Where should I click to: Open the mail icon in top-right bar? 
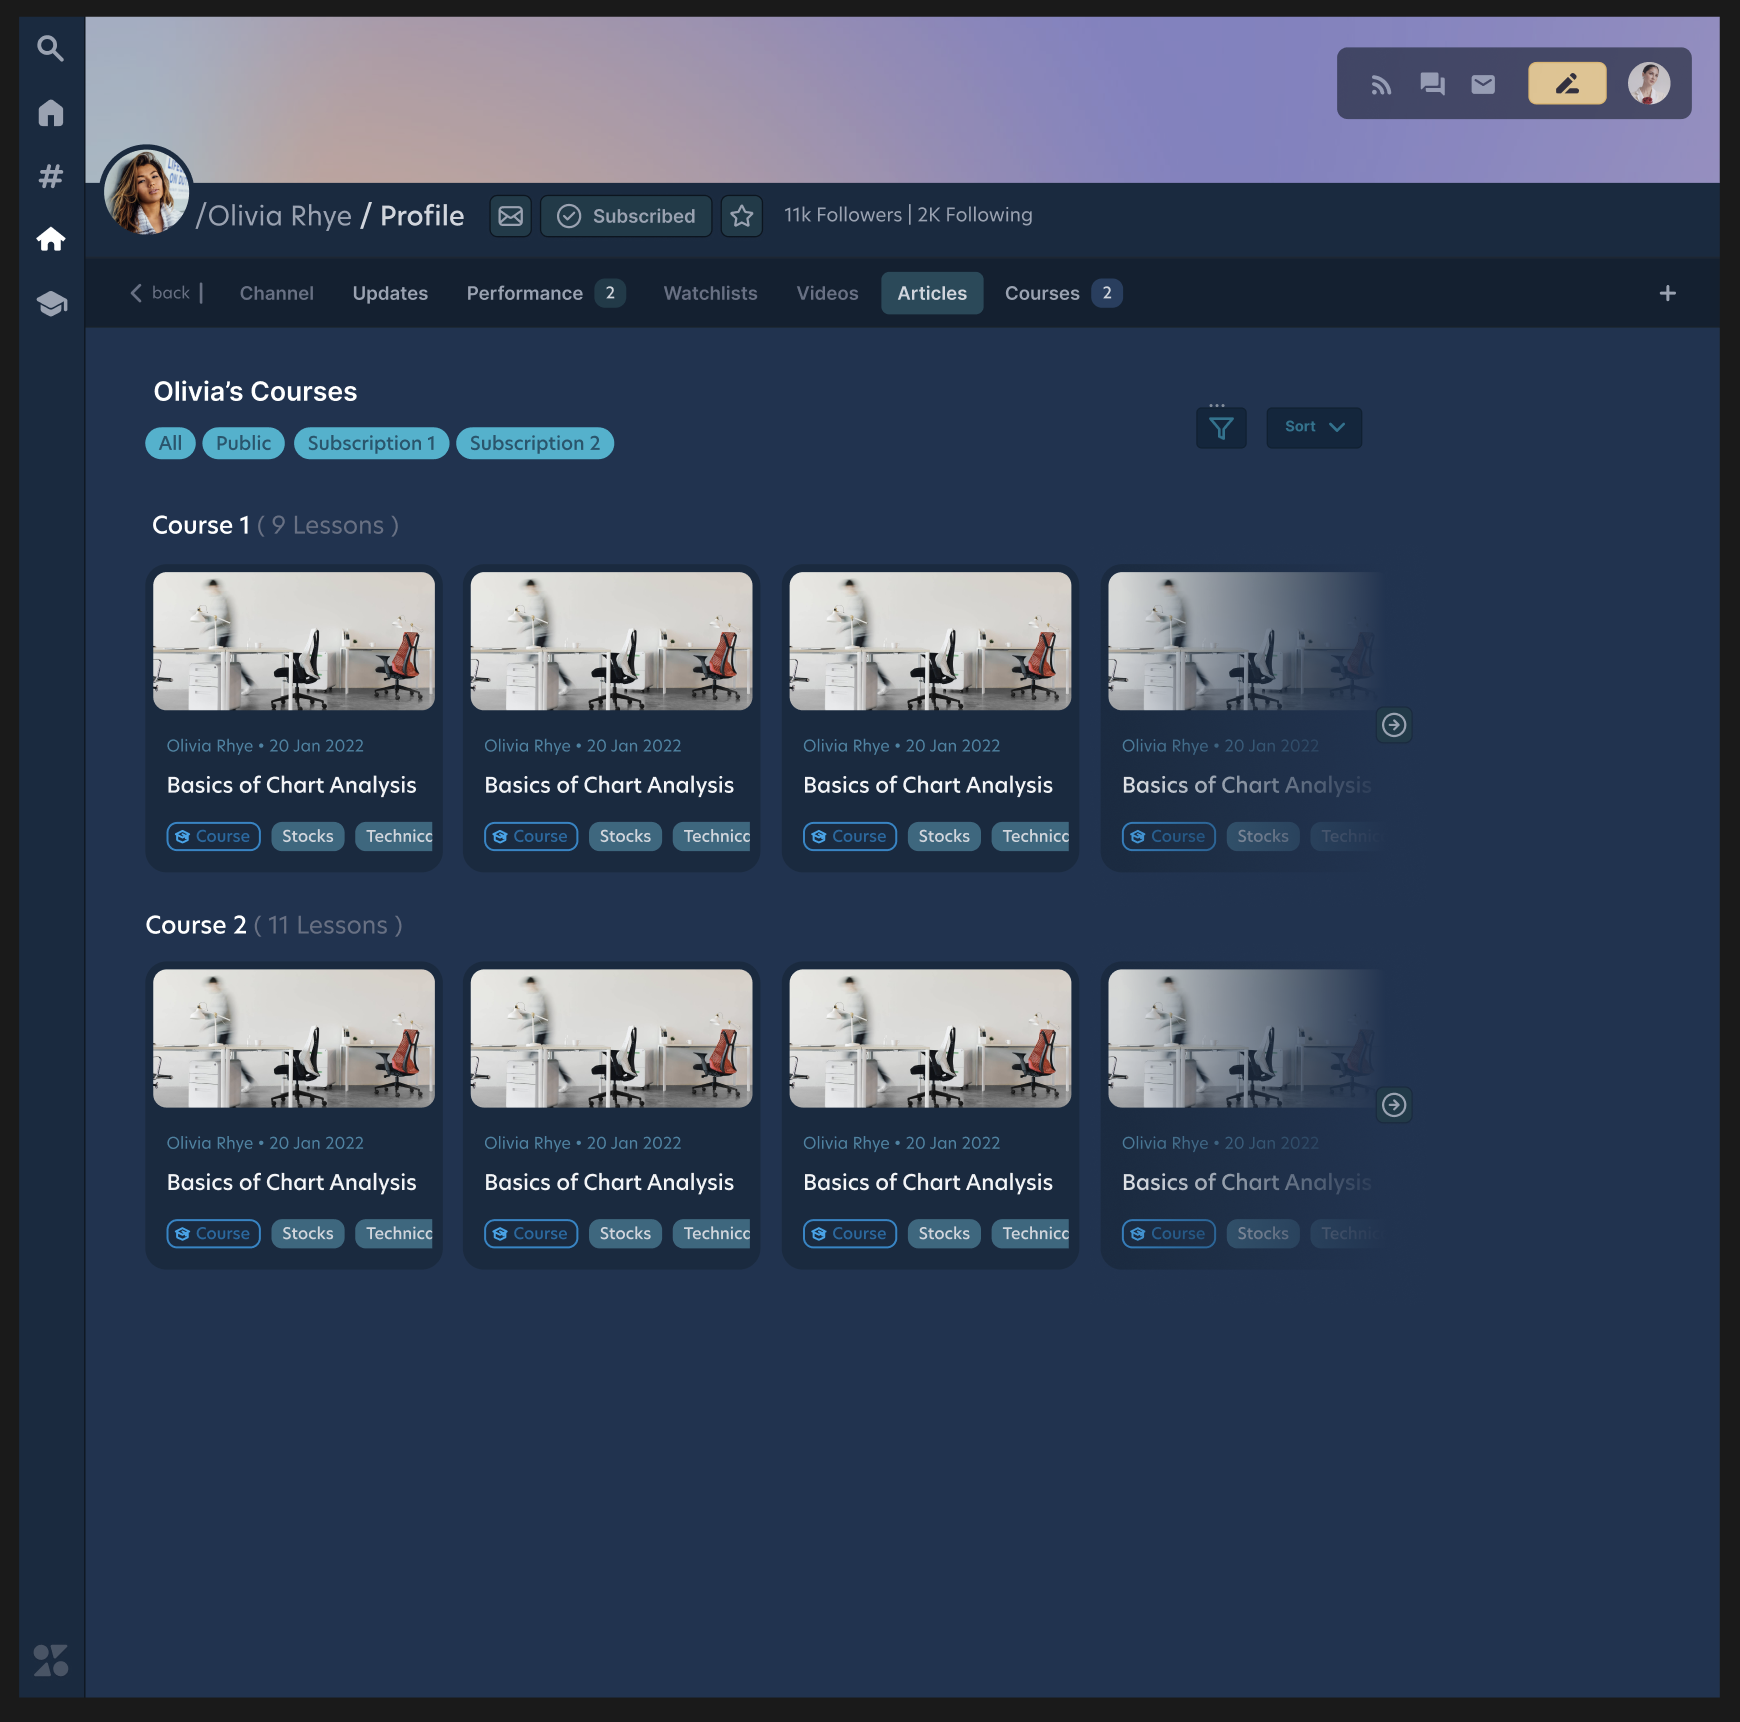[1483, 84]
